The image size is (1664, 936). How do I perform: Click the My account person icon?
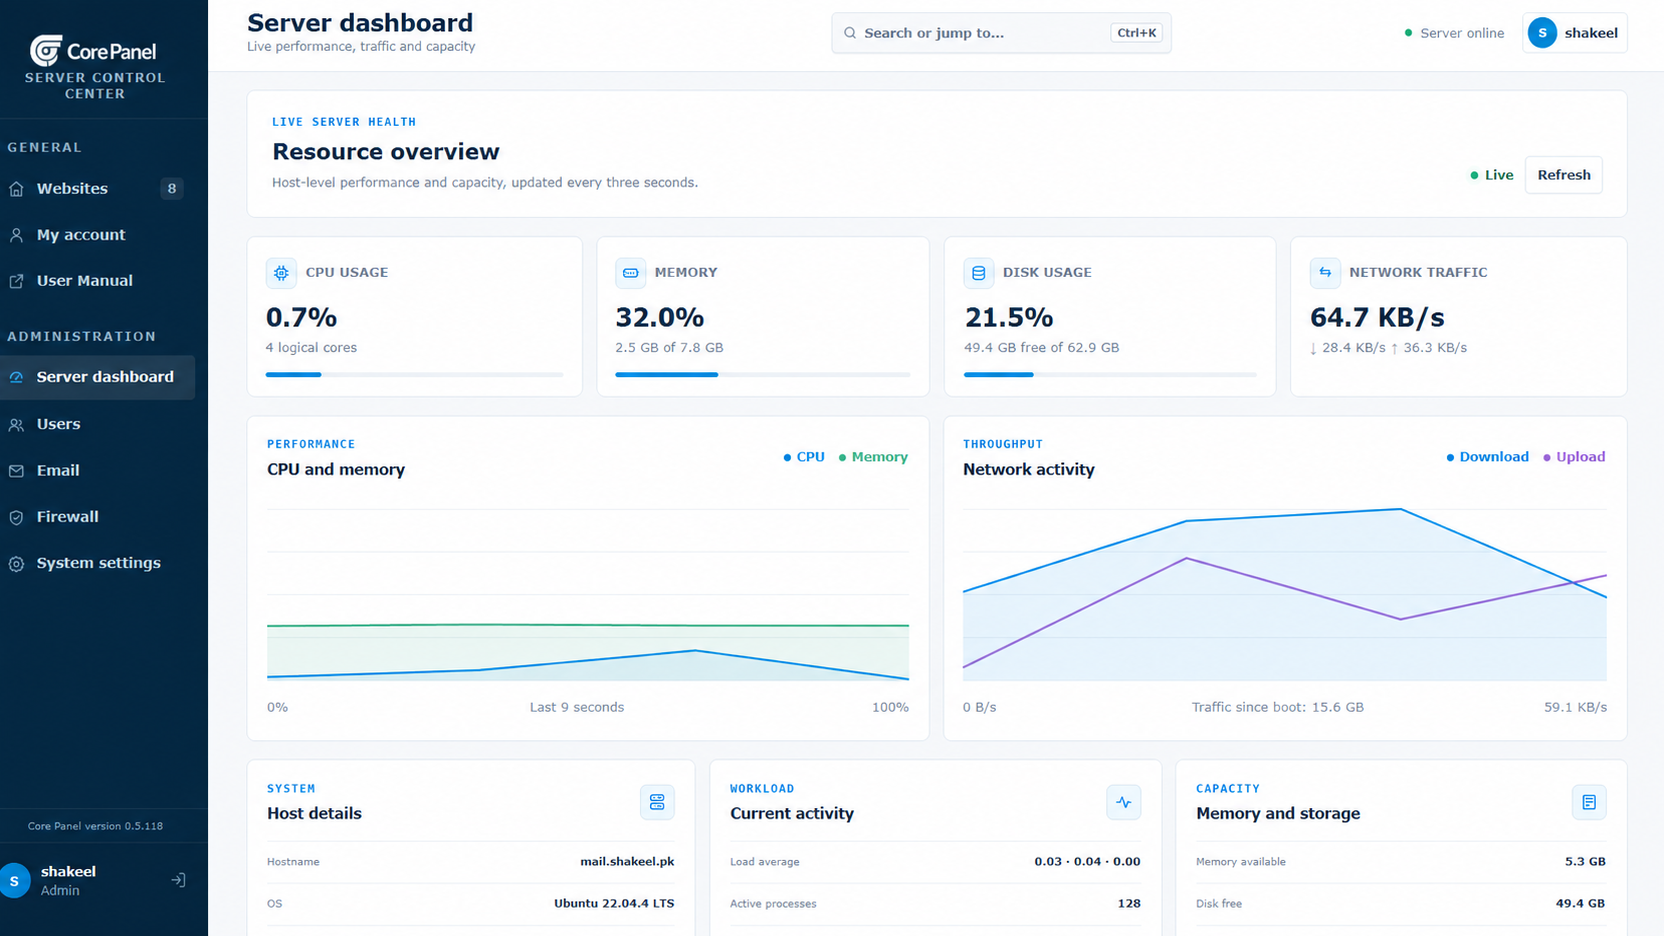(x=16, y=235)
